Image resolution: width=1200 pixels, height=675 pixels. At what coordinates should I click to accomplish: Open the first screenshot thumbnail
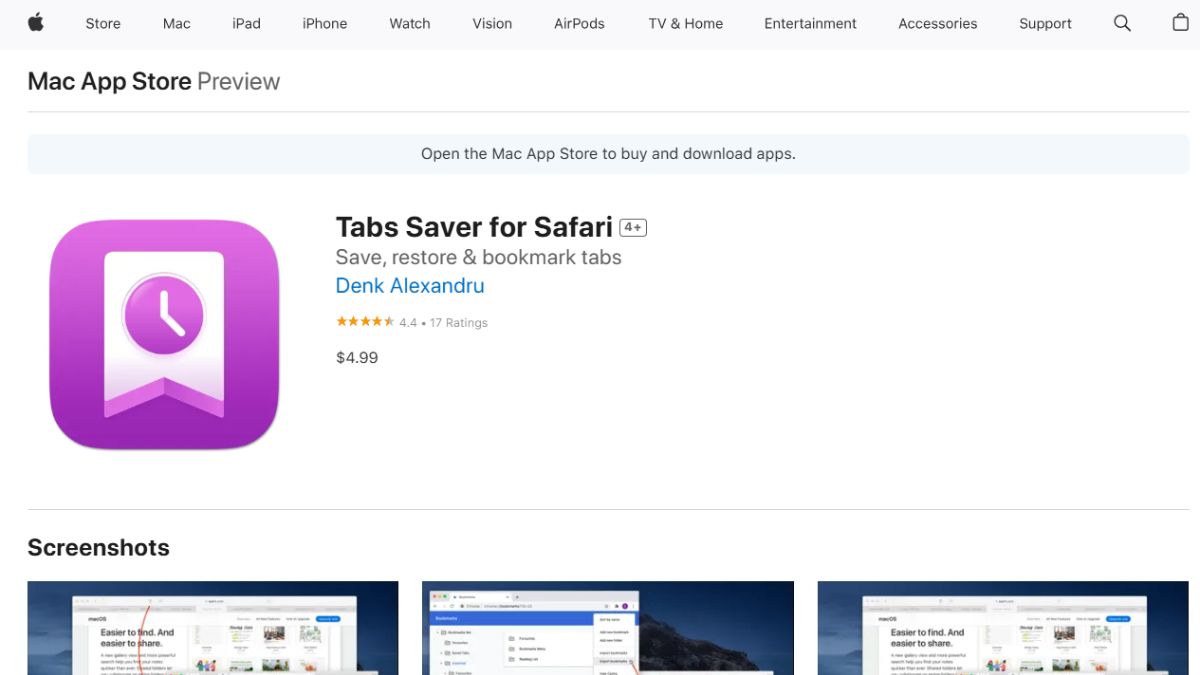pos(213,628)
